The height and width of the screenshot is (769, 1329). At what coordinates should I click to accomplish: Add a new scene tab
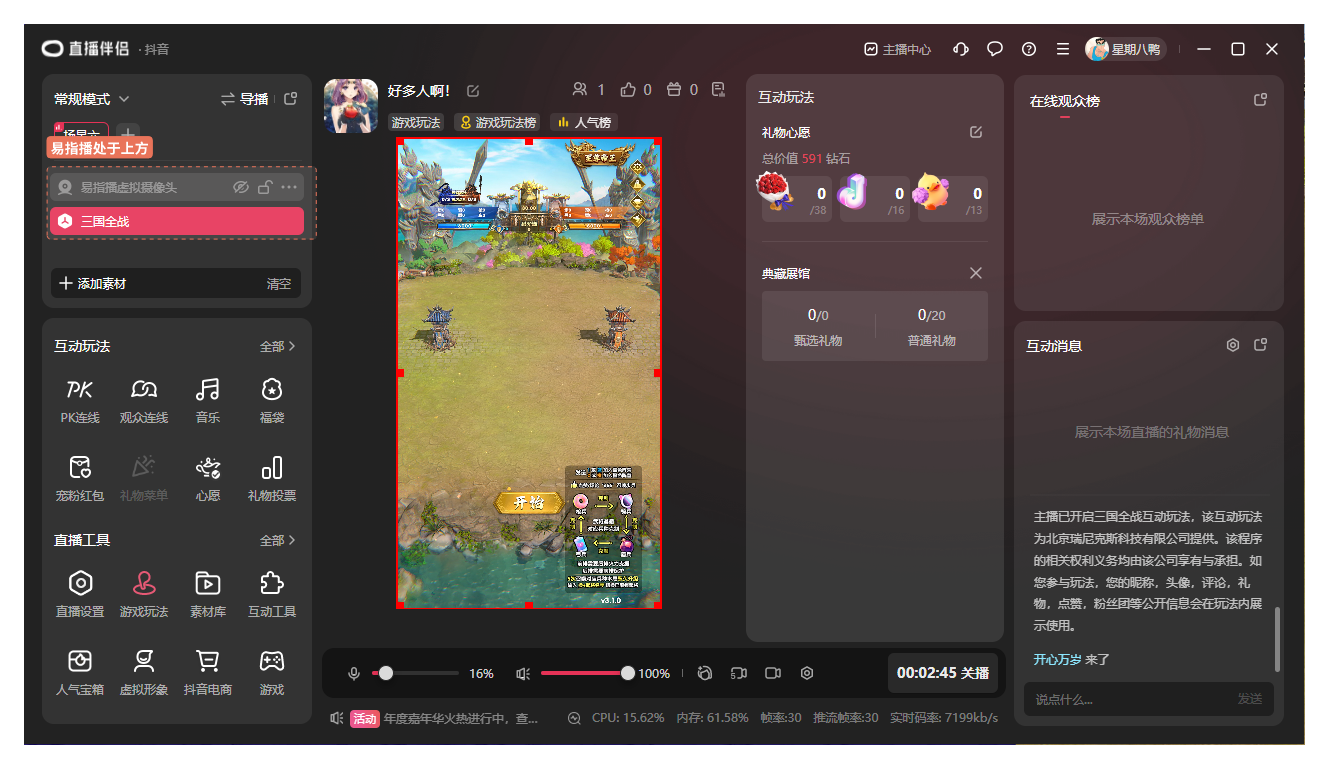click(128, 133)
